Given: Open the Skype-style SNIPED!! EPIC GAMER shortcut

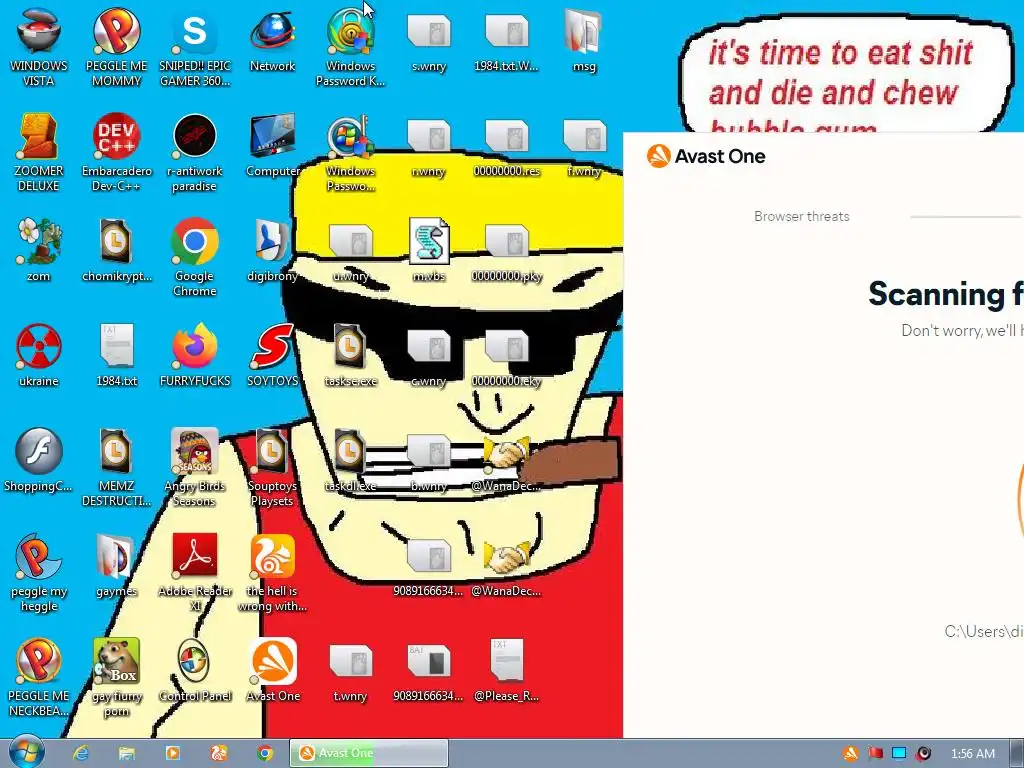Looking at the screenshot, I should pyautogui.click(x=195, y=47).
